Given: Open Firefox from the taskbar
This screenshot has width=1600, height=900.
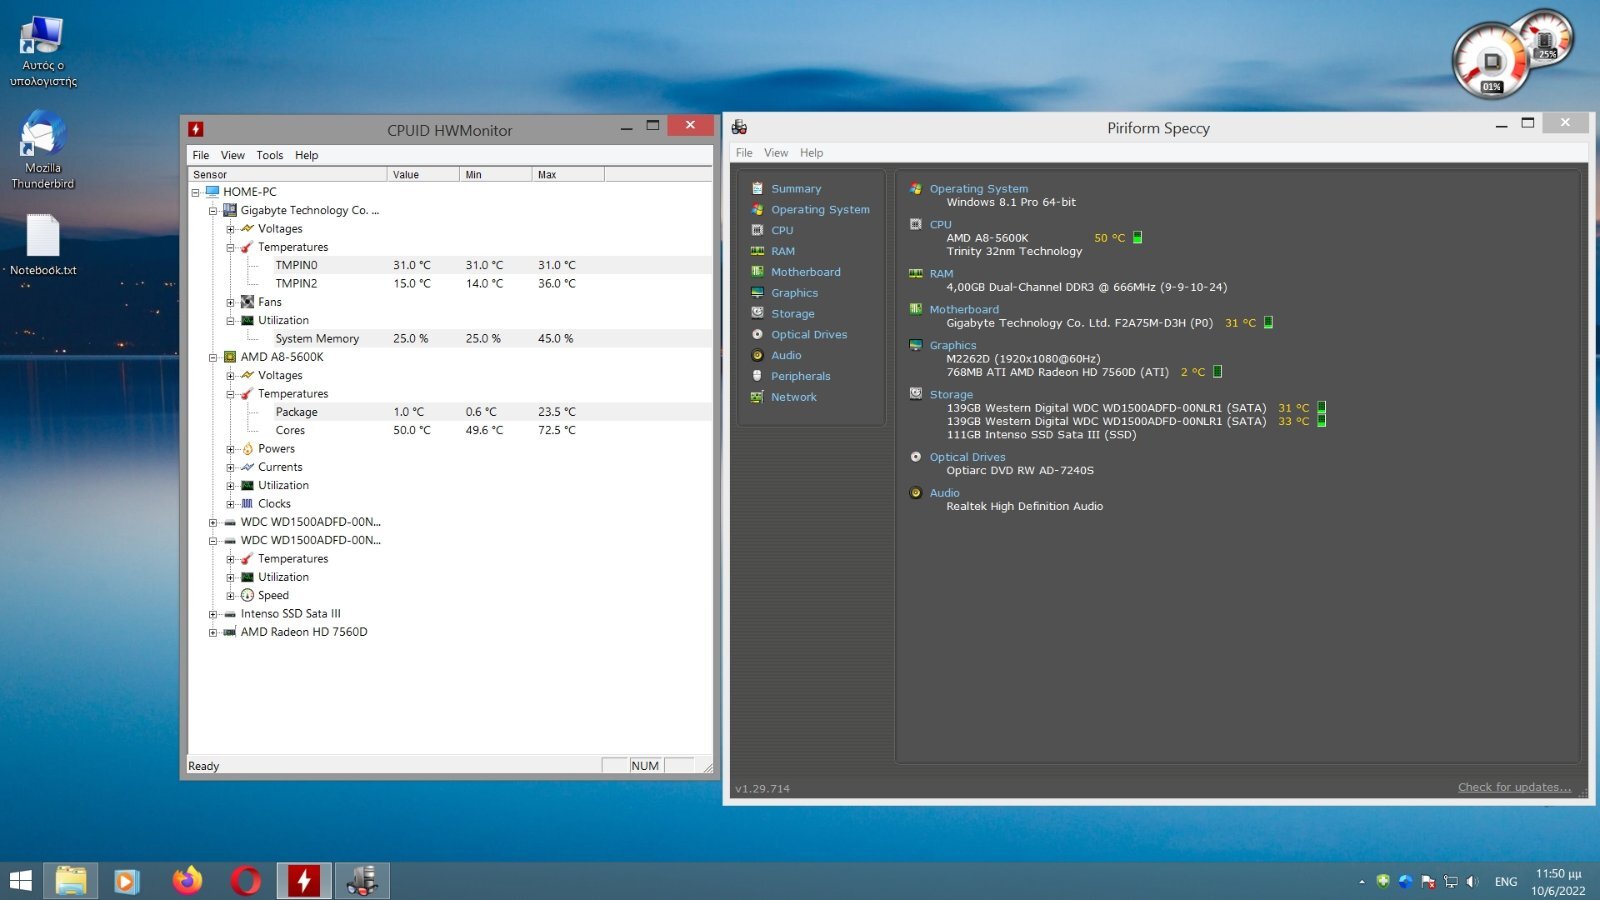Looking at the screenshot, I should 187,881.
